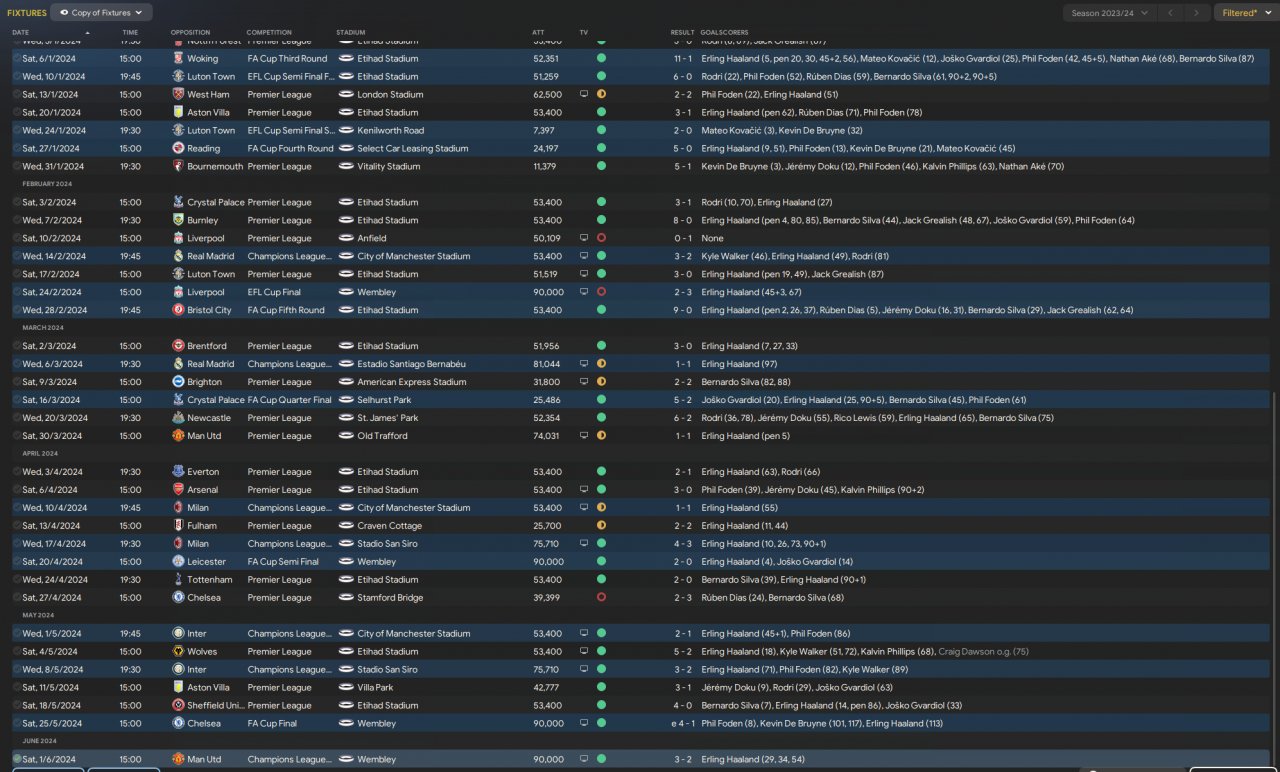Sort fixtures by the Date column header

click(21, 33)
